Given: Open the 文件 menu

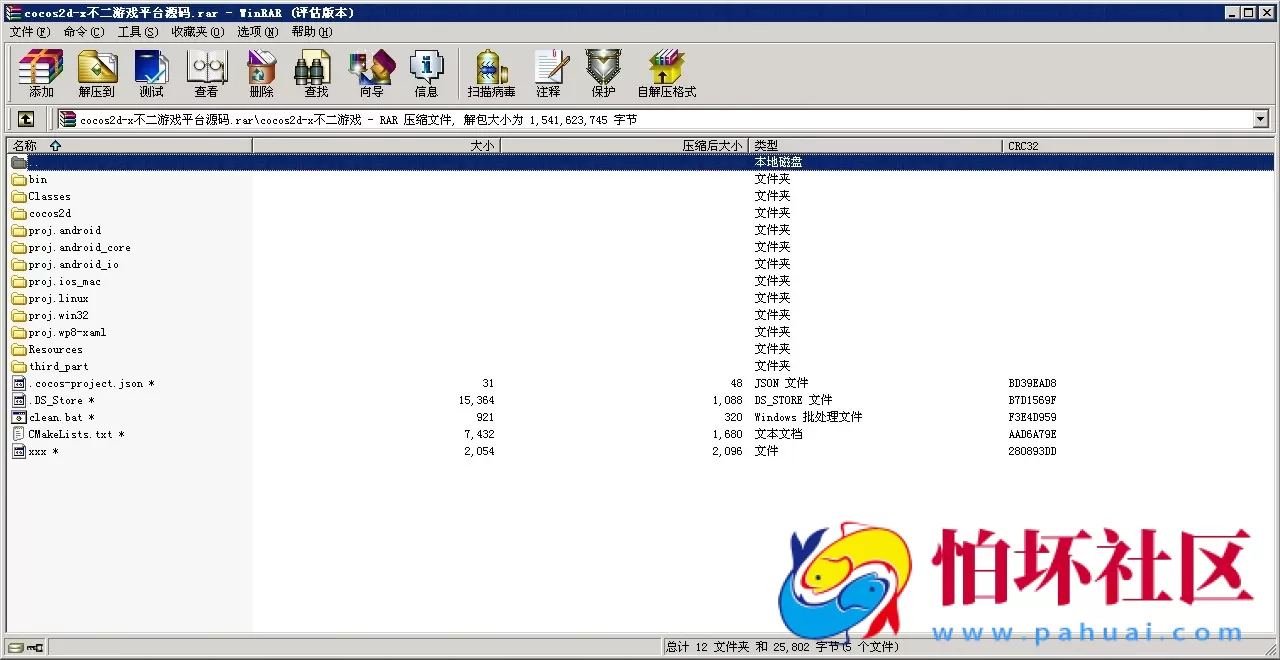Looking at the screenshot, I should [29, 31].
